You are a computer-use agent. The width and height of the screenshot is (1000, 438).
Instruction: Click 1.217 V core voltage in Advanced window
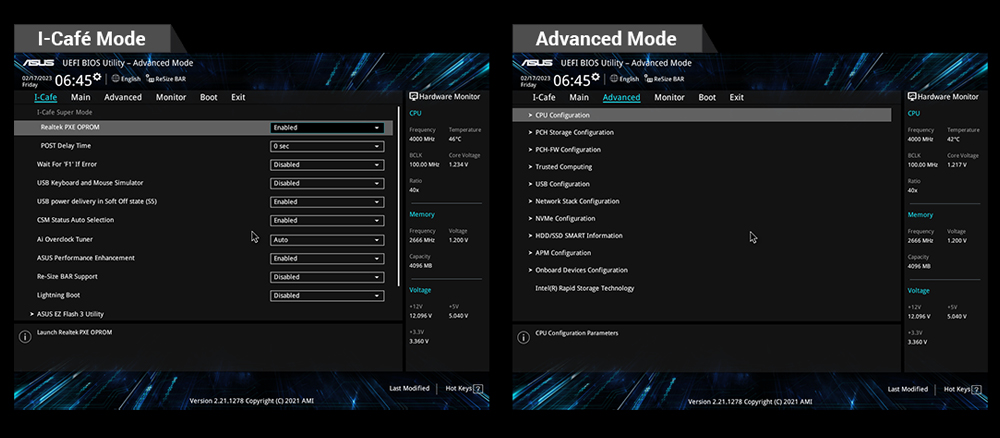(957, 165)
